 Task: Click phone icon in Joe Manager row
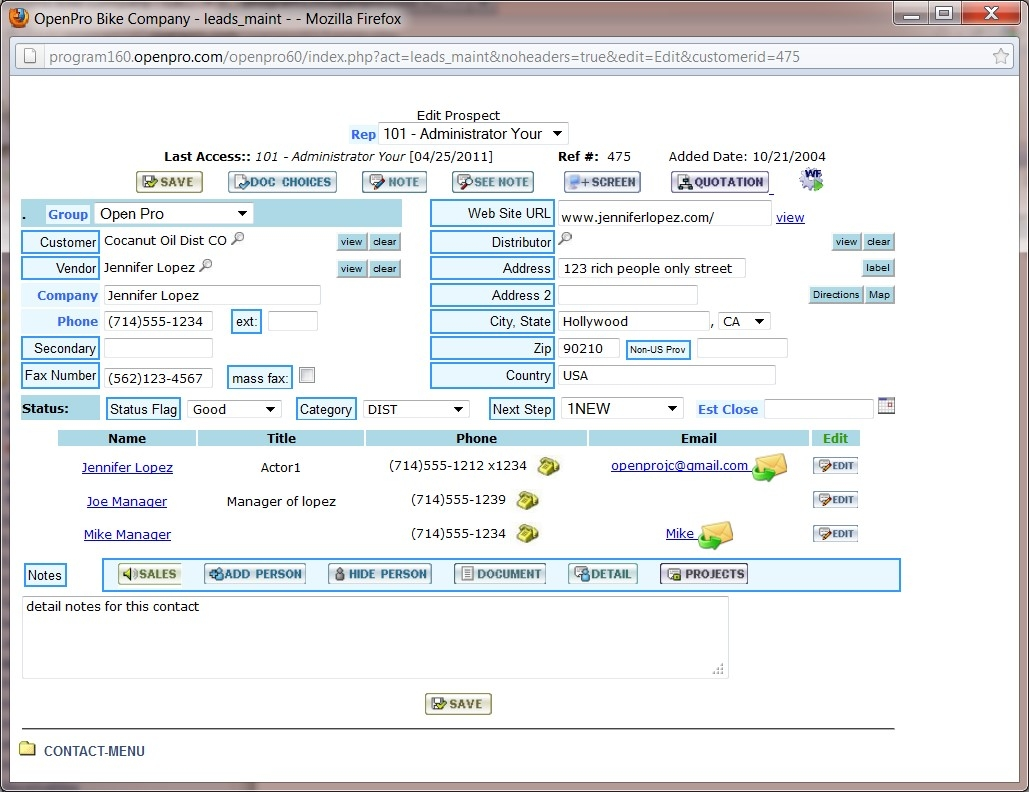click(528, 500)
